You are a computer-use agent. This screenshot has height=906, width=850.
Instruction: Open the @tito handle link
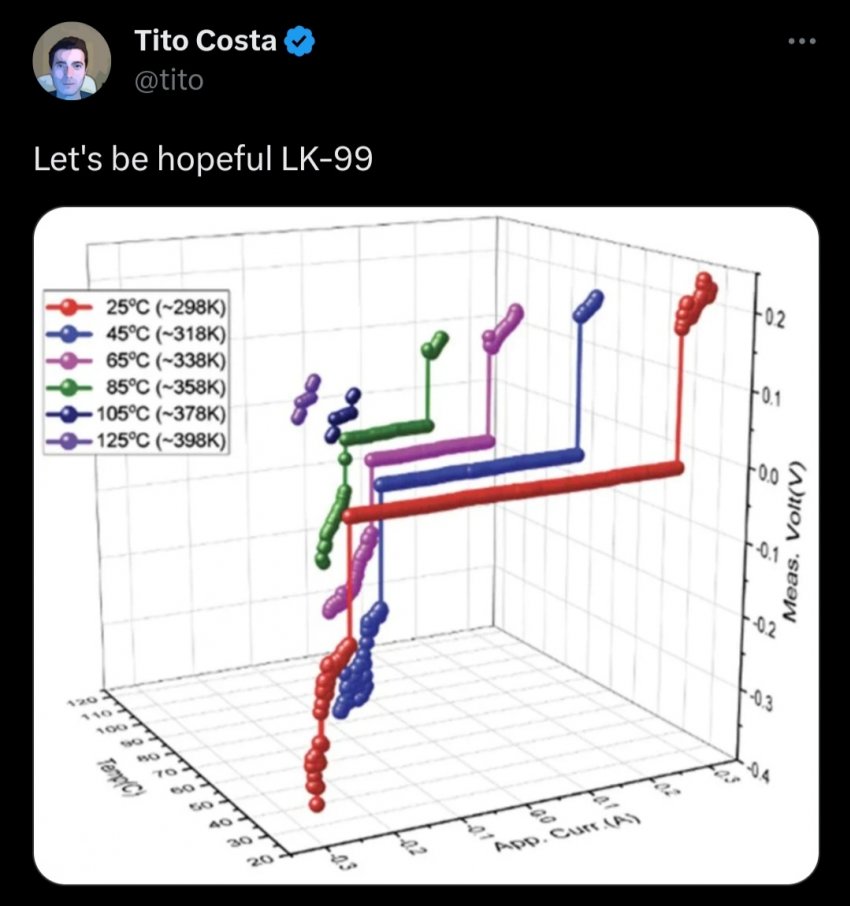(x=168, y=79)
